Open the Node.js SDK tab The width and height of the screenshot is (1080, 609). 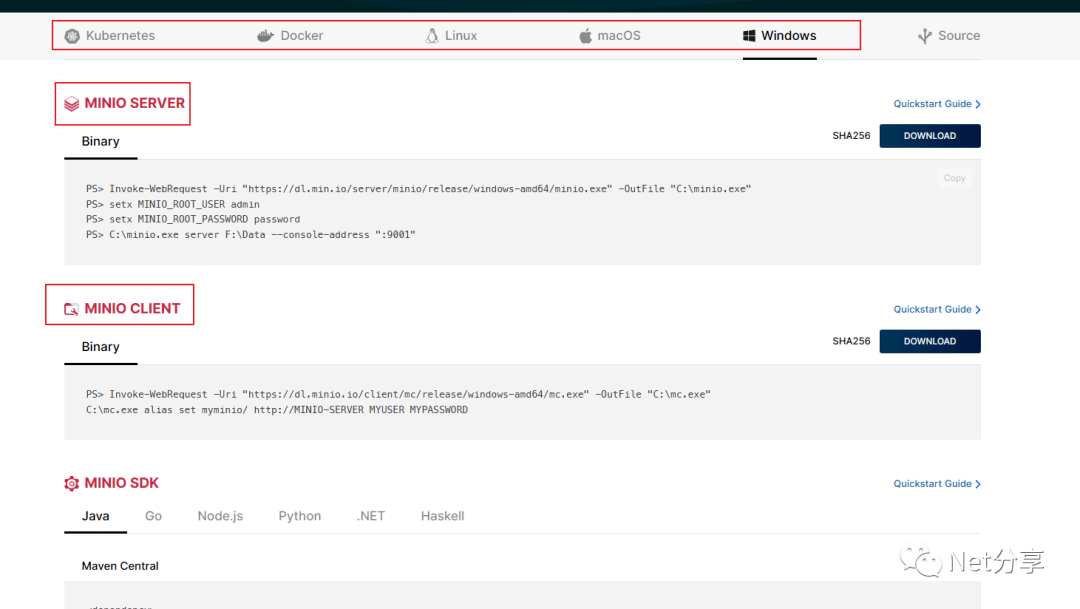[220, 516]
